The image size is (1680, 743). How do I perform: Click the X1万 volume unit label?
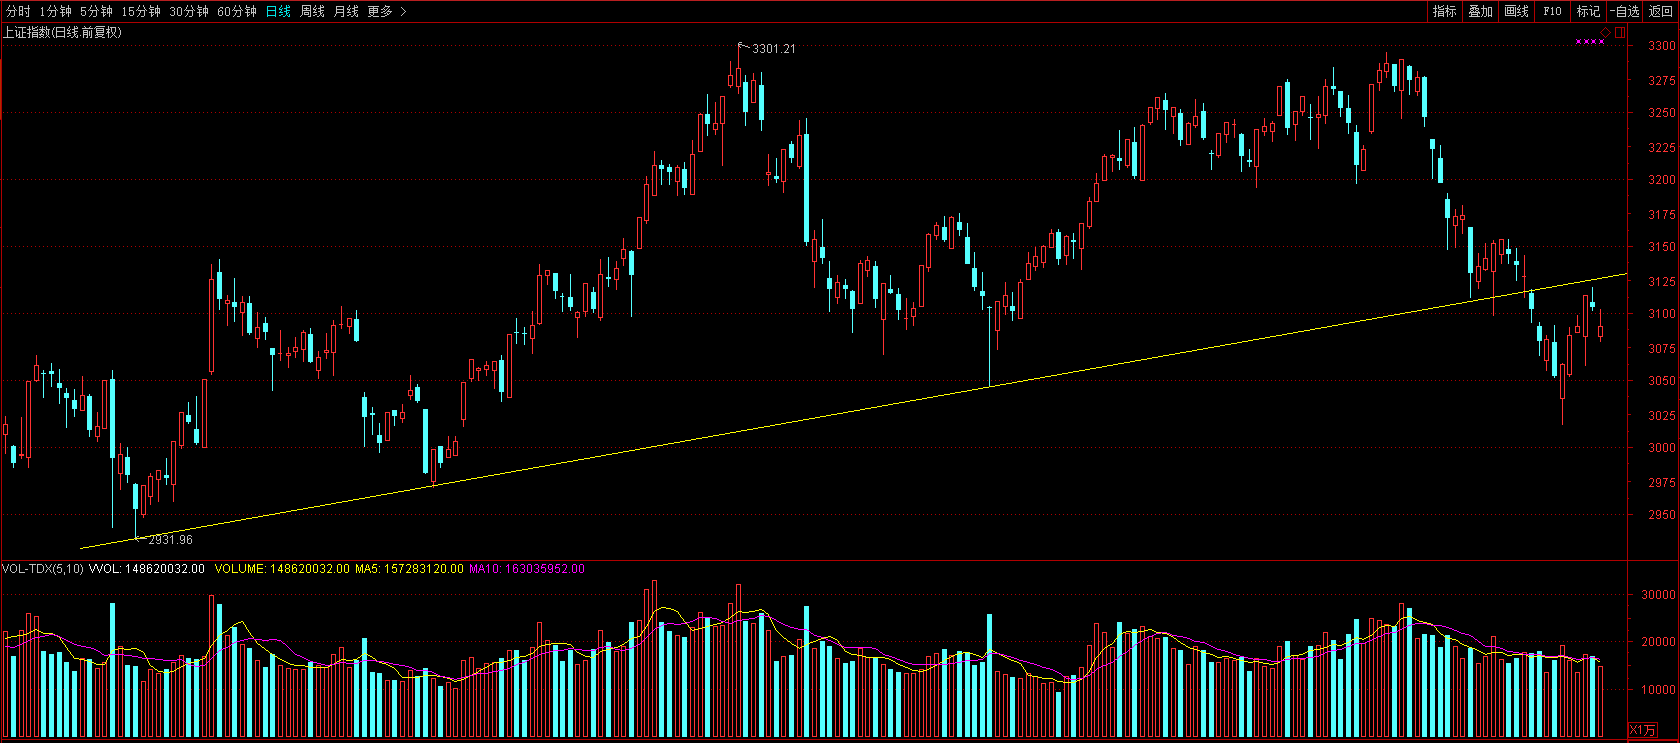1643,730
